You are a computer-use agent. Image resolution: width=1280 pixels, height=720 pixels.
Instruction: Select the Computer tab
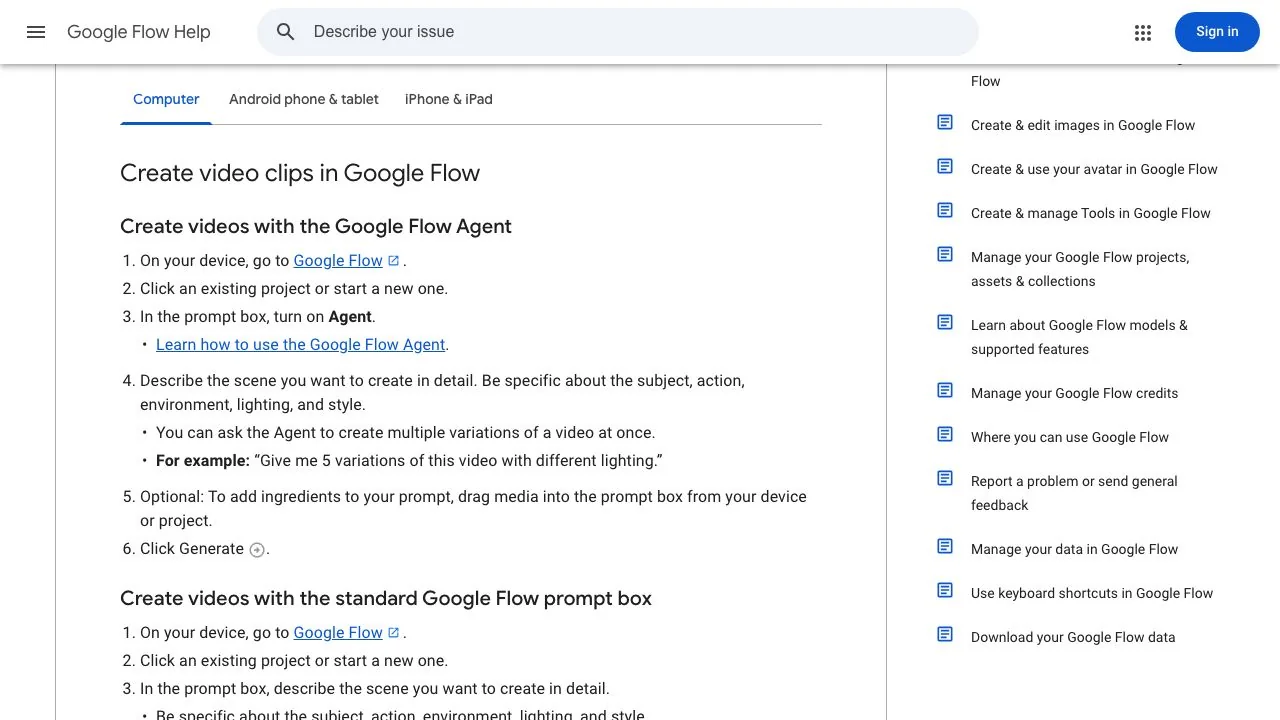point(166,99)
